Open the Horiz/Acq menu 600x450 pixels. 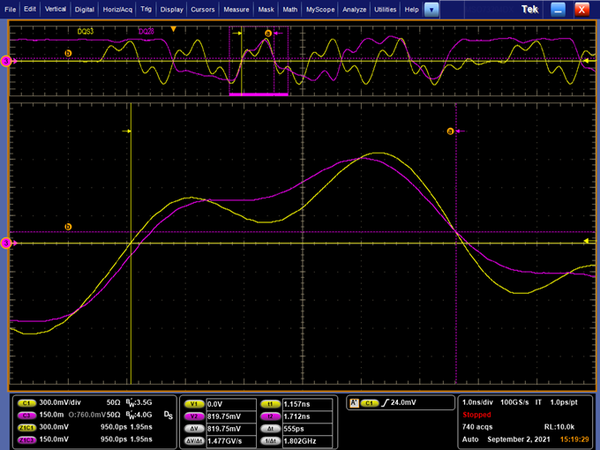point(119,8)
